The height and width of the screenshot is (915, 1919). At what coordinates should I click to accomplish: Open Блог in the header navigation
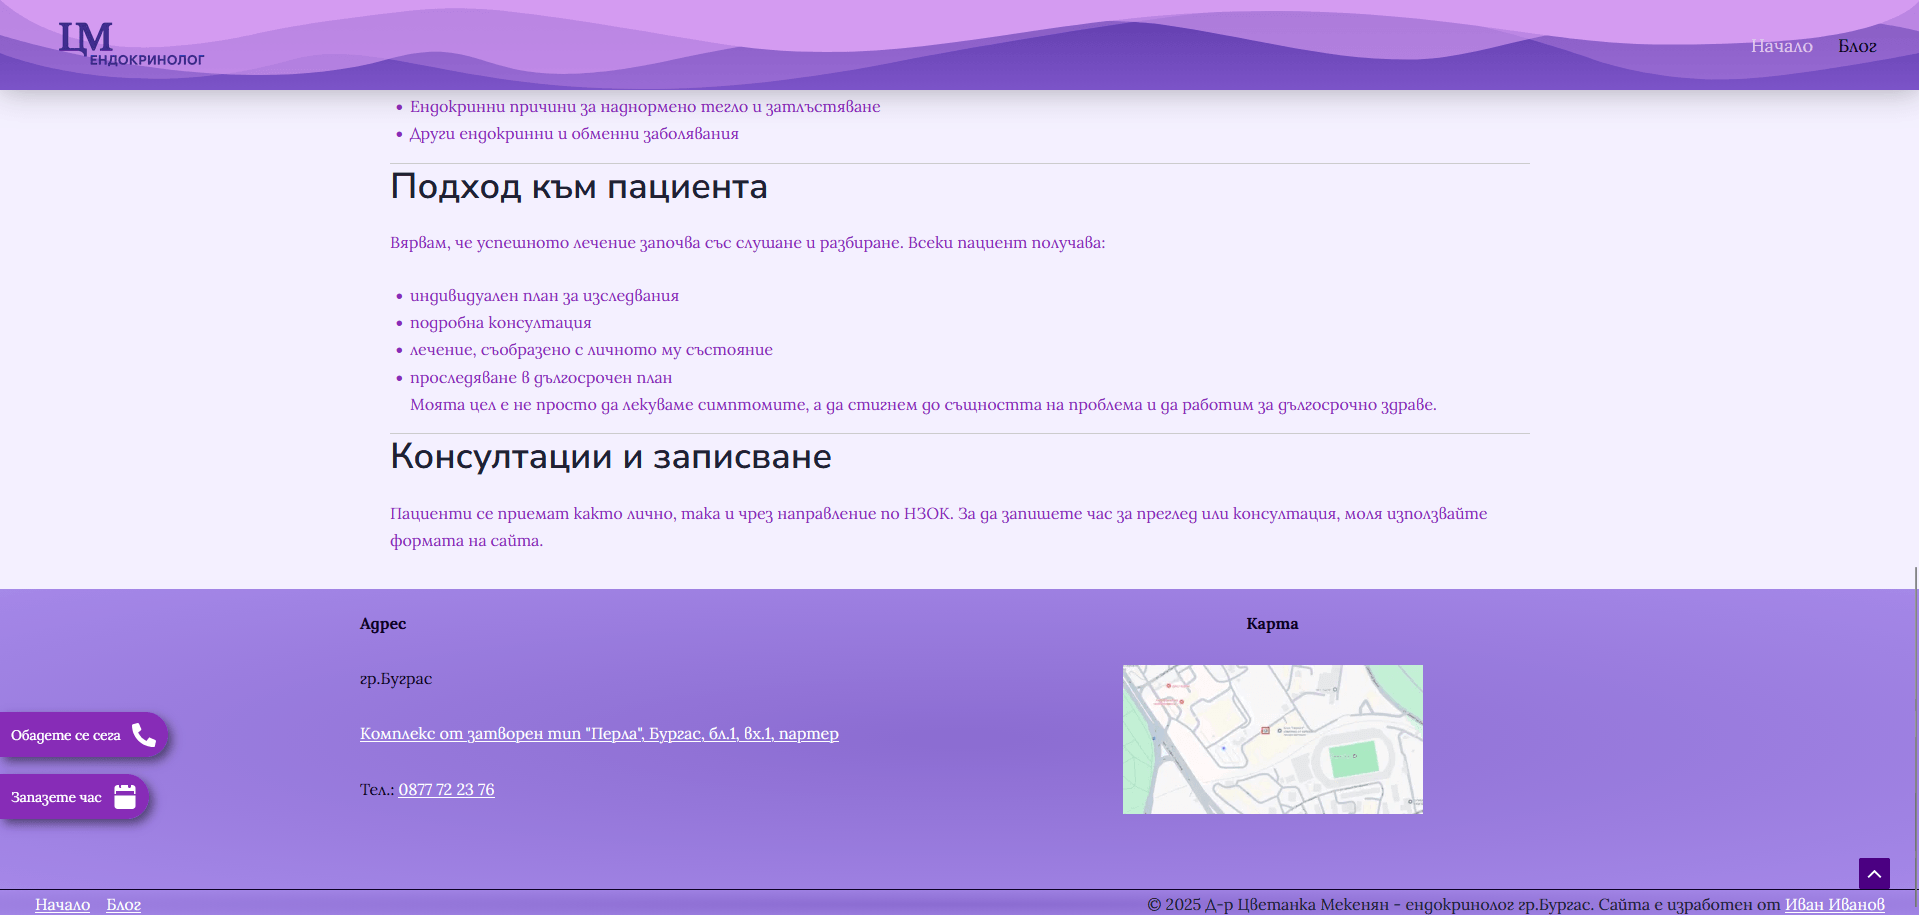point(1857,46)
